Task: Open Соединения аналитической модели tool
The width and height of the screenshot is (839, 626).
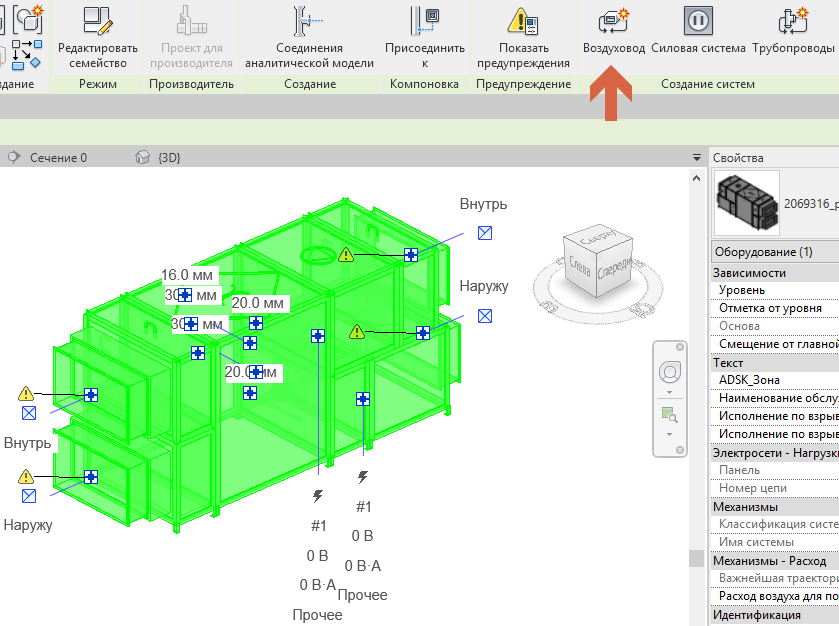Action: coord(309,37)
